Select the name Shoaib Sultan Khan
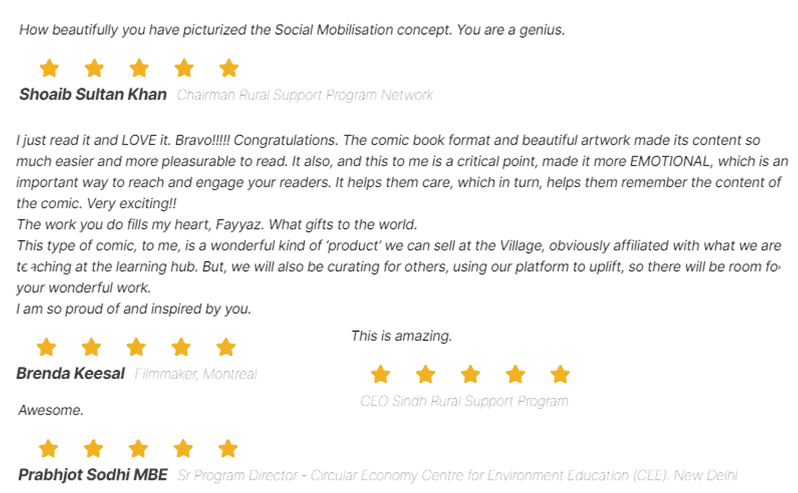Image resolution: width=798 pixels, height=493 pixels. (x=93, y=94)
